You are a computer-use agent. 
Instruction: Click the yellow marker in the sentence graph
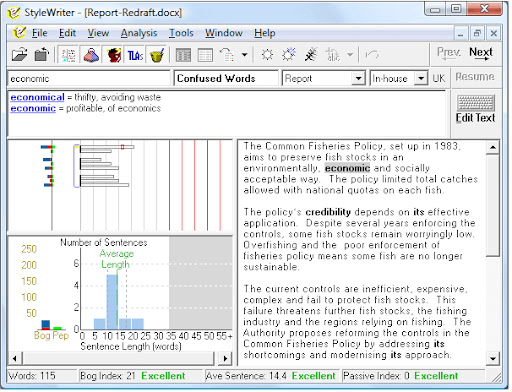coord(76,147)
